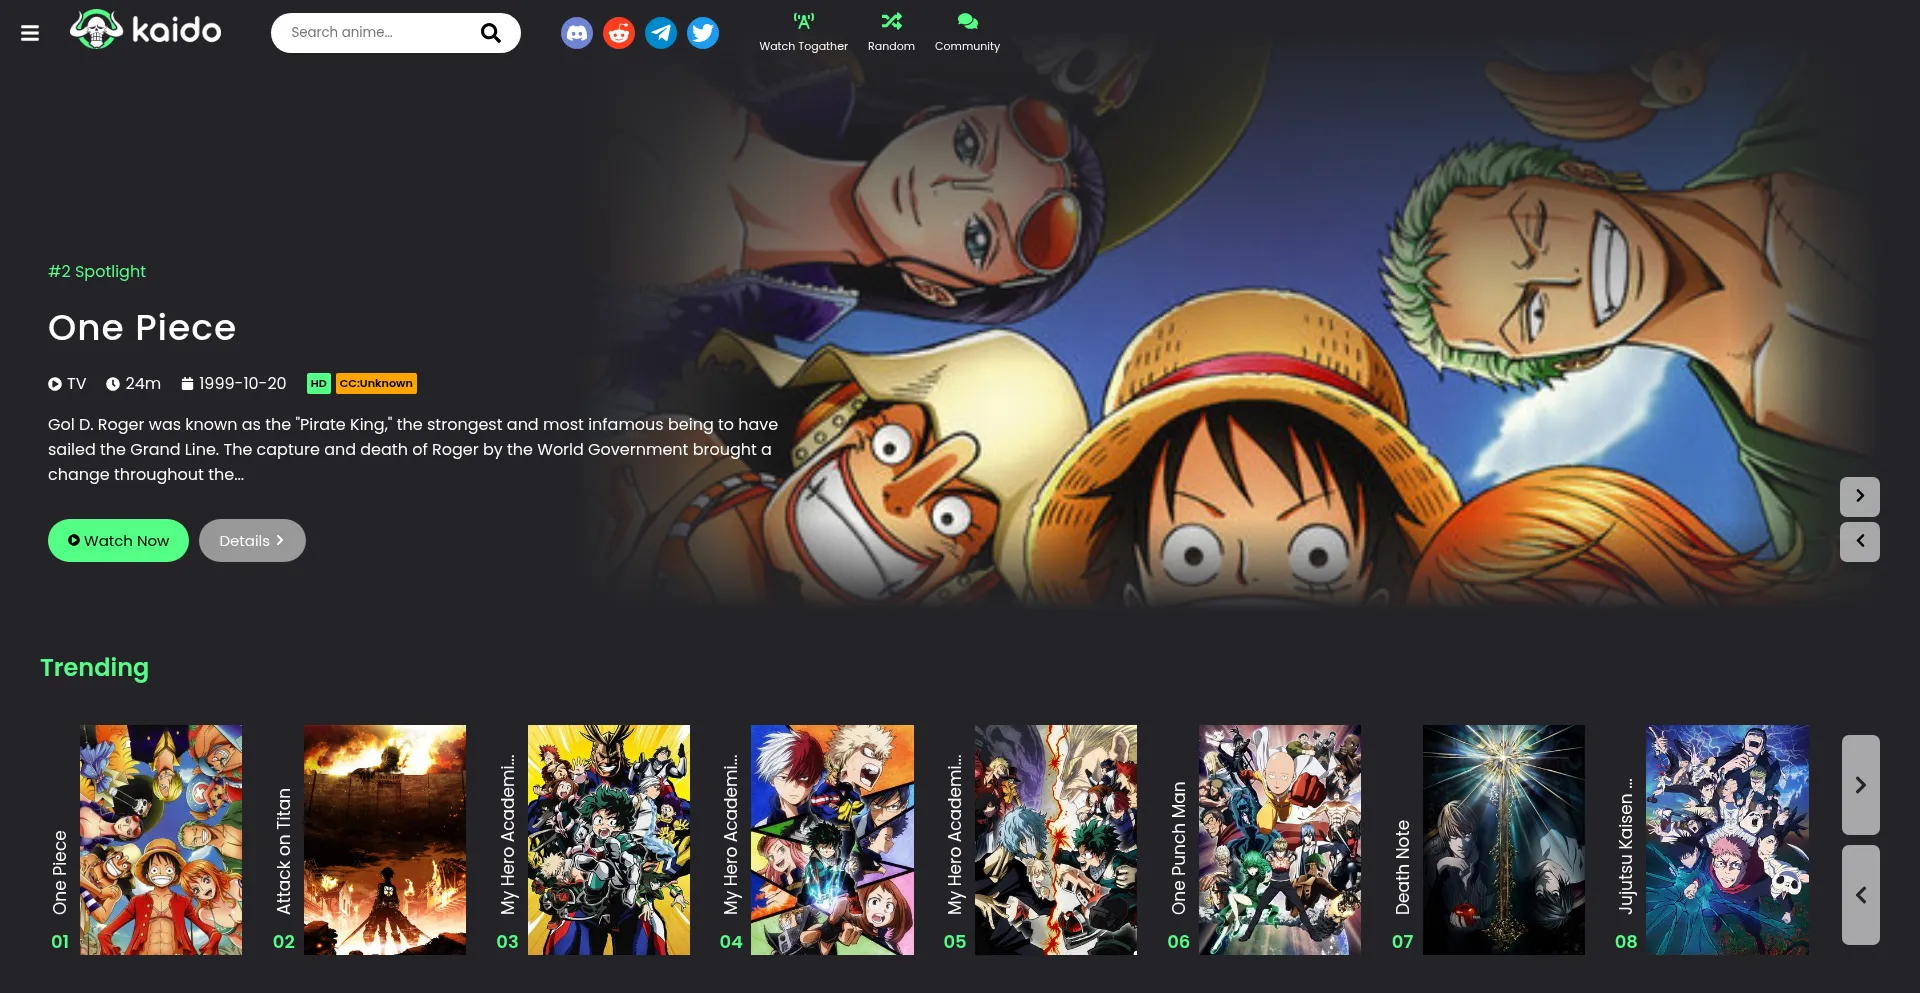The width and height of the screenshot is (1920, 993).
Task: Open One Piece Details
Action: point(252,540)
